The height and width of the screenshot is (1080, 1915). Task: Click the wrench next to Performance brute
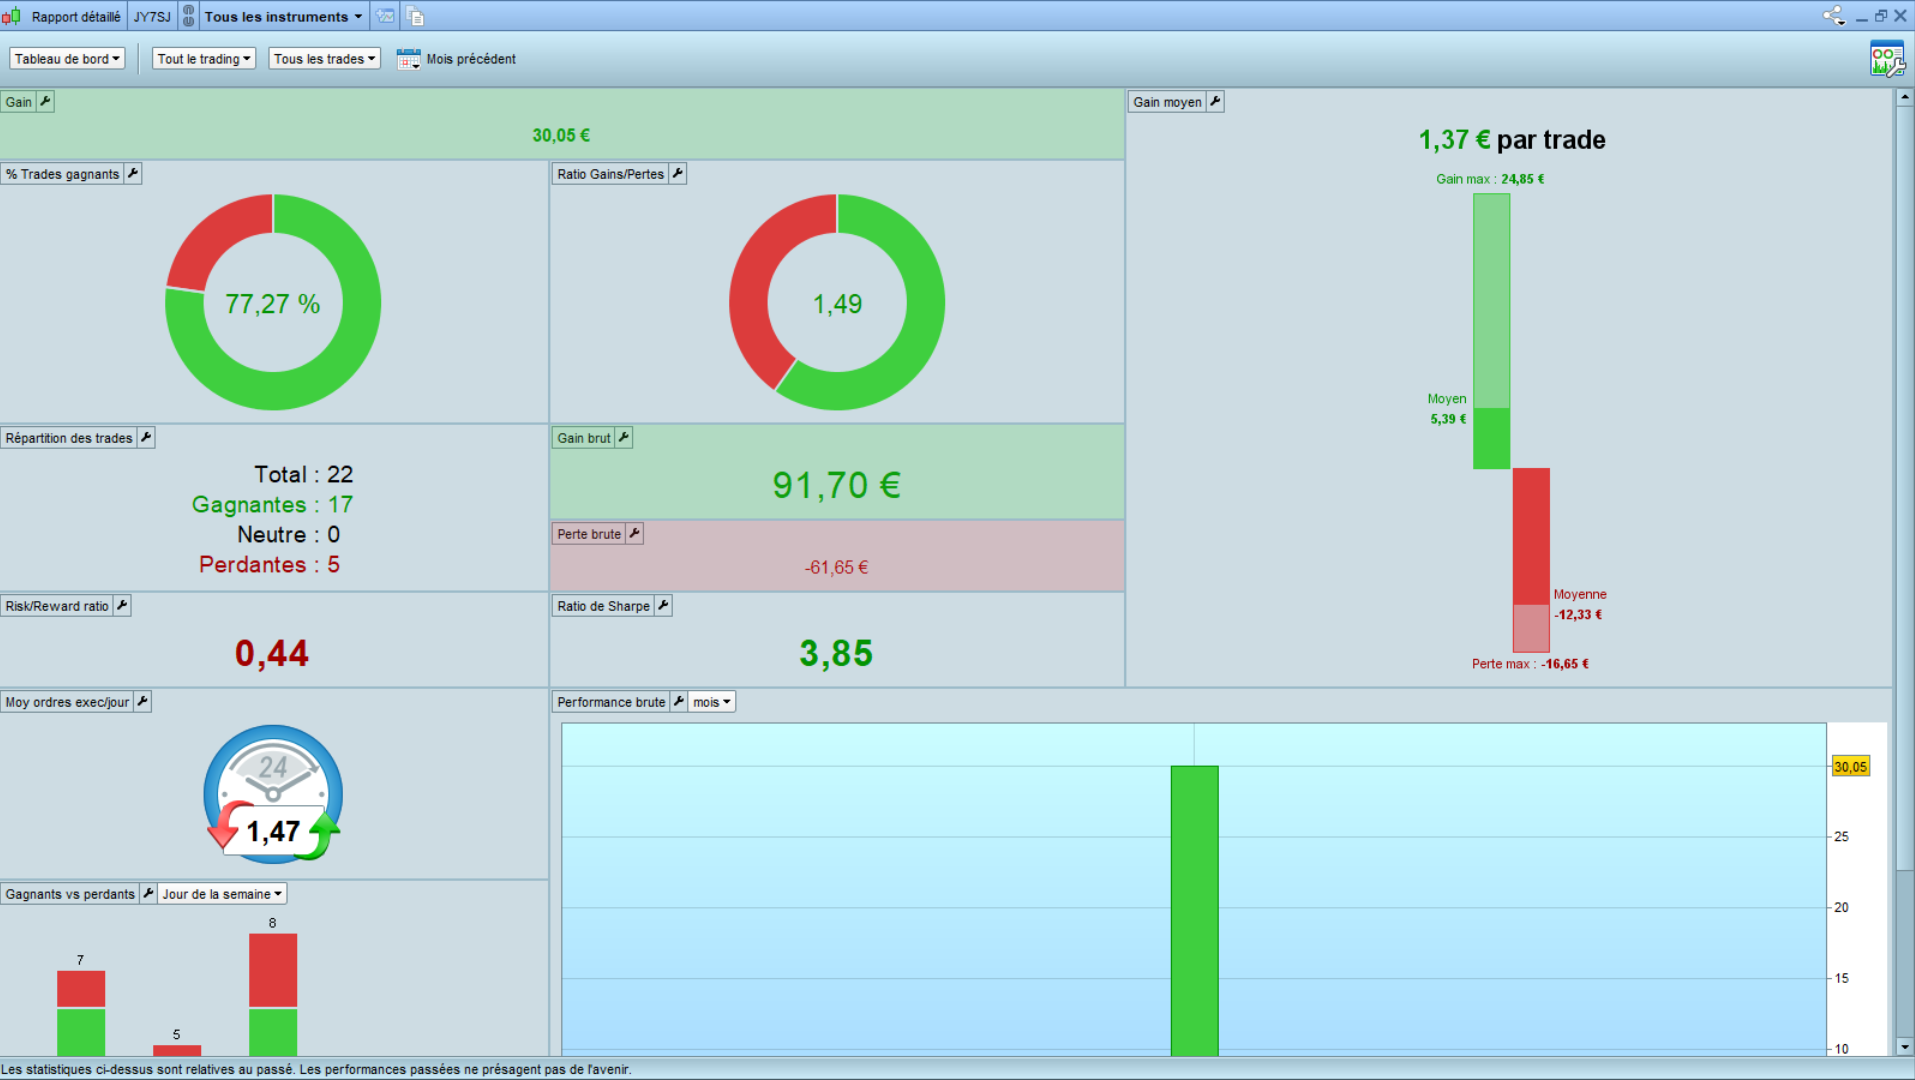pyautogui.click(x=679, y=702)
